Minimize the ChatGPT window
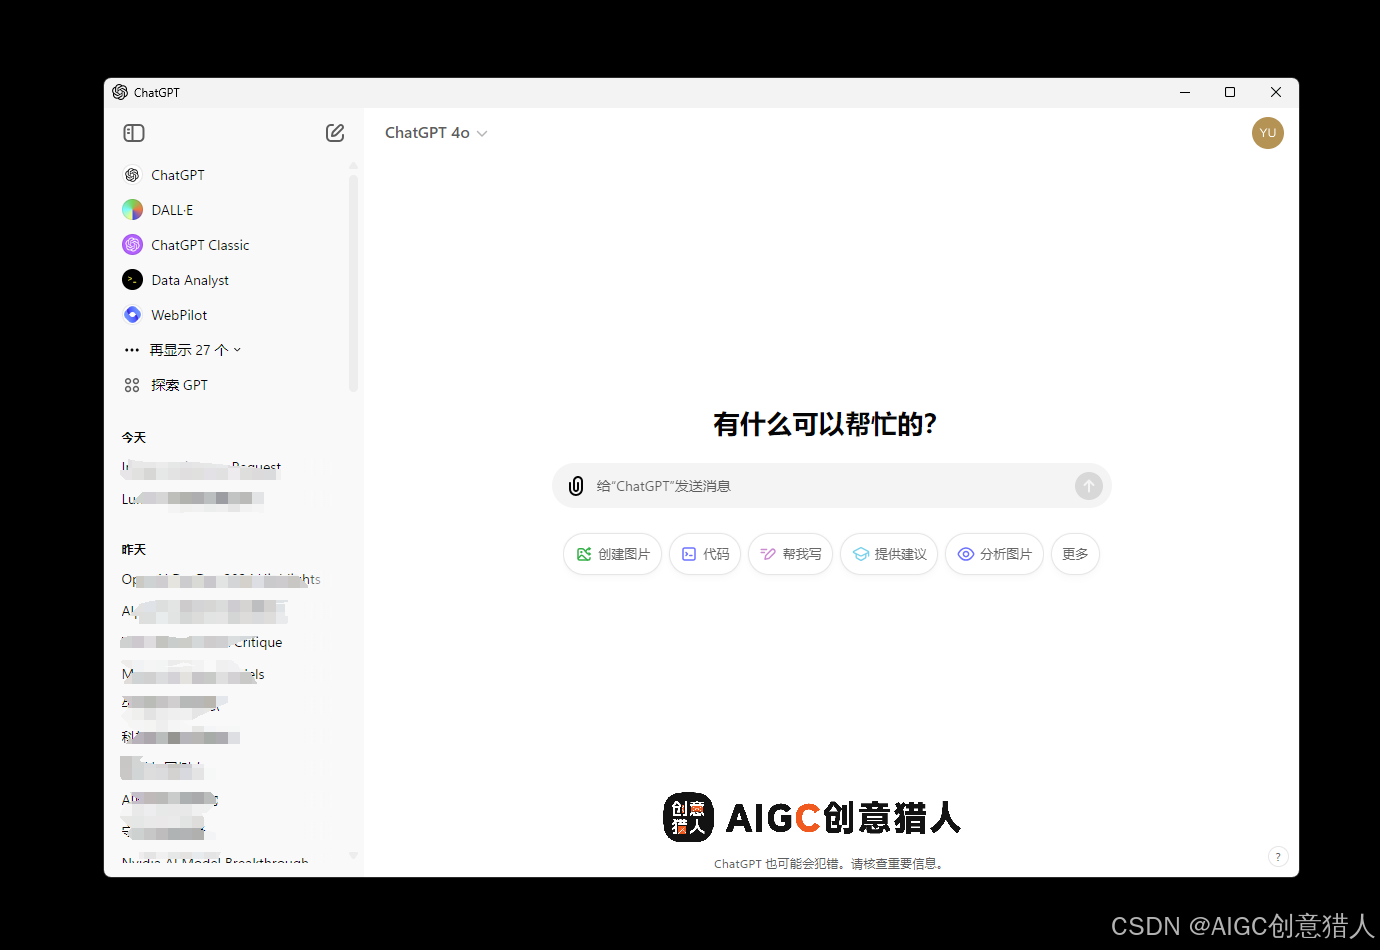1380x950 pixels. [1185, 92]
